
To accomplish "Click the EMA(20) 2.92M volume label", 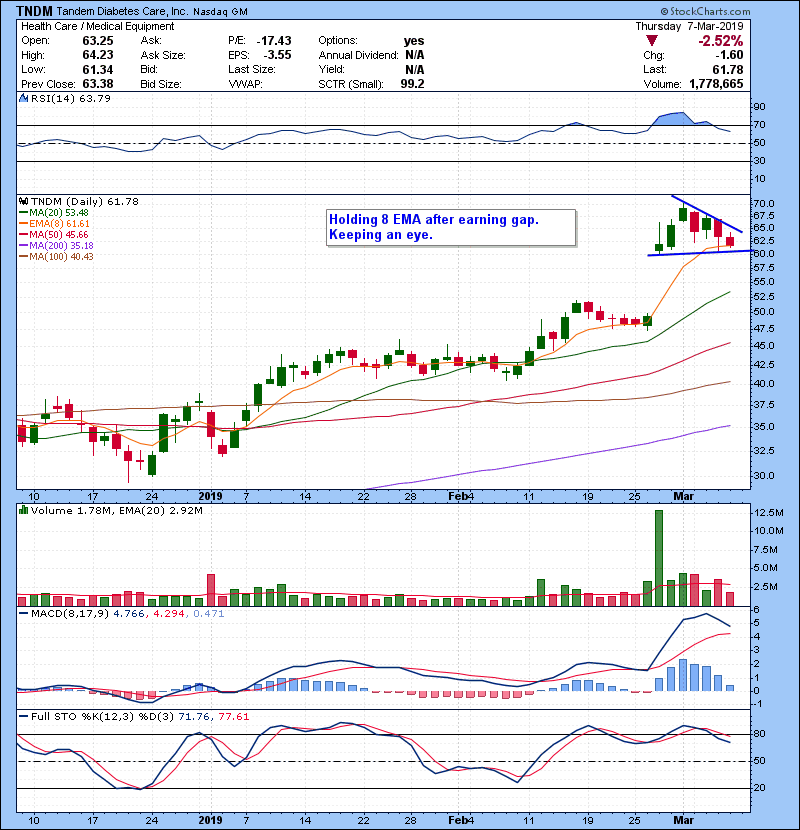I will [x=161, y=511].
